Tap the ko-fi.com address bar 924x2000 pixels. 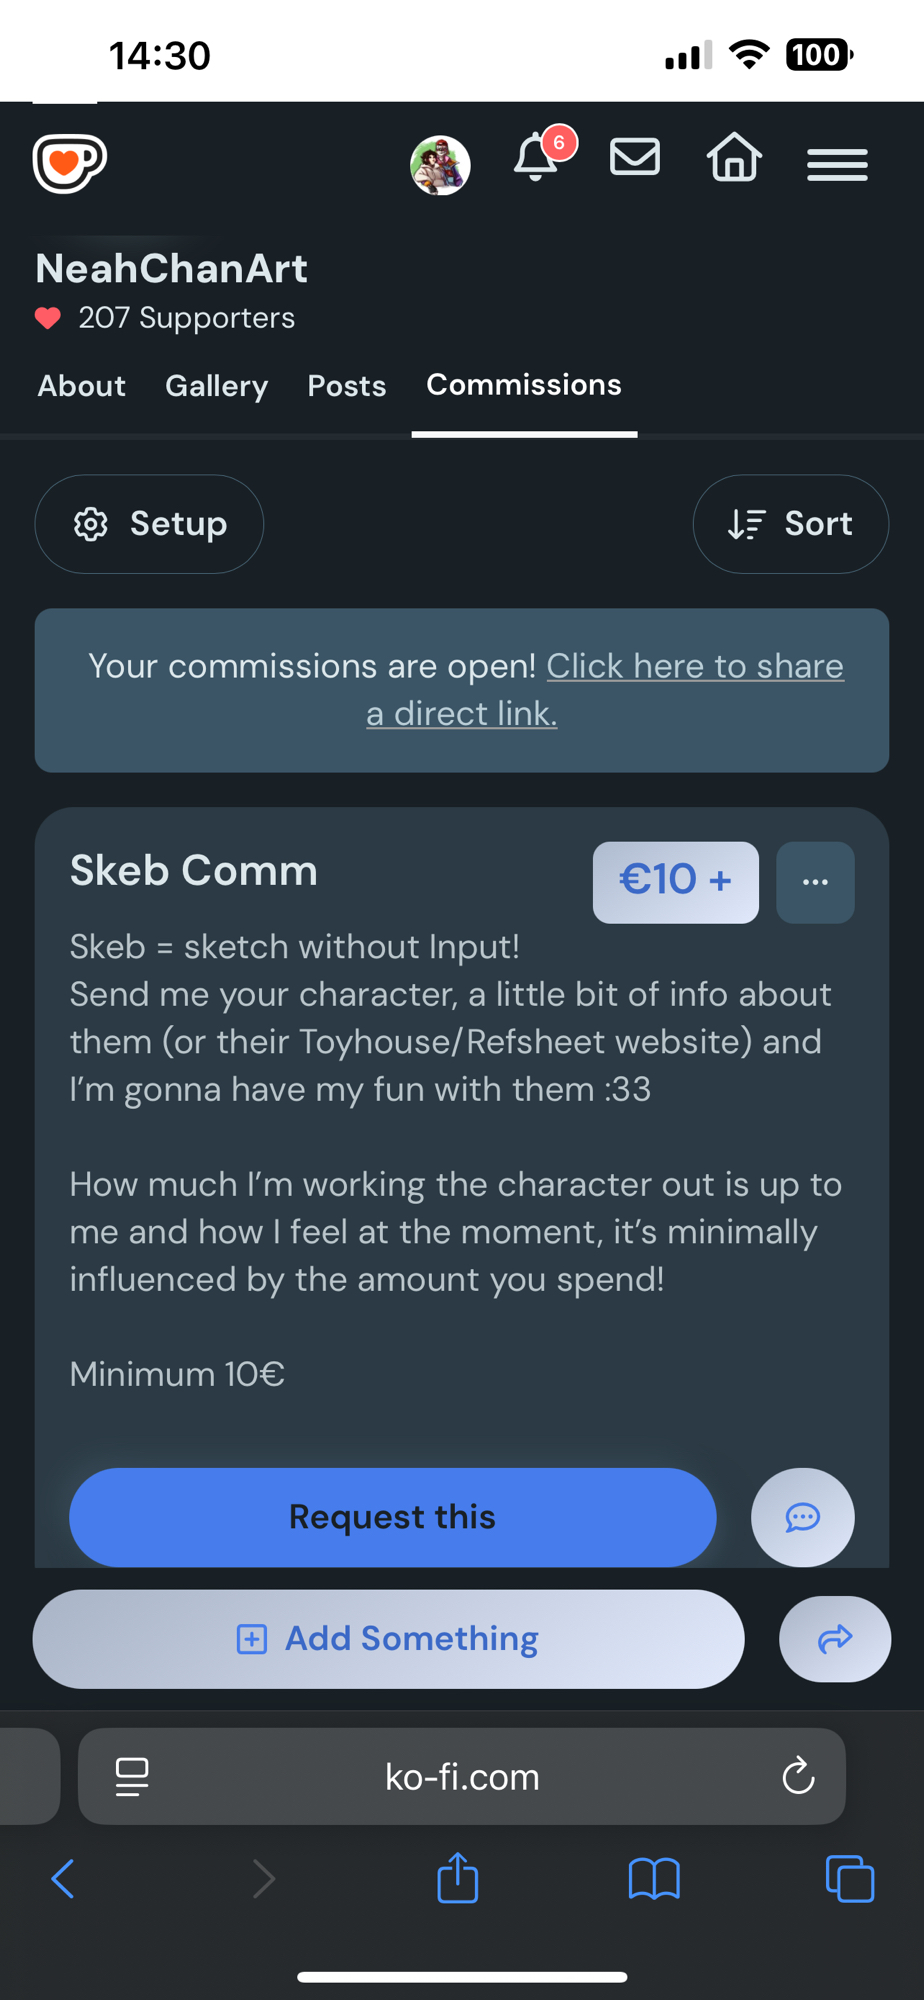click(461, 1777)
